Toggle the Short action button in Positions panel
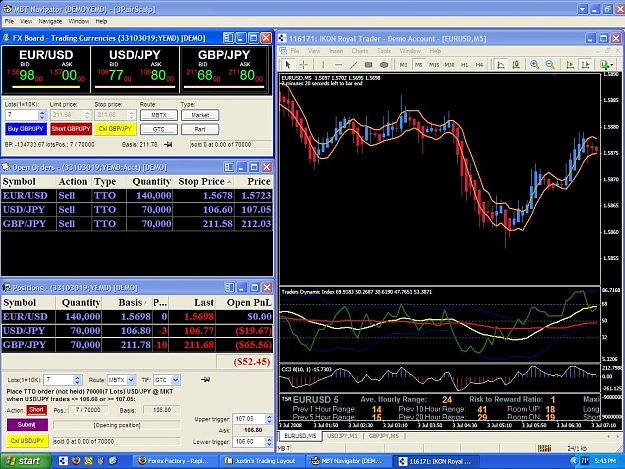The height and width of the screenshot is (469, 625). click(36, 410)
